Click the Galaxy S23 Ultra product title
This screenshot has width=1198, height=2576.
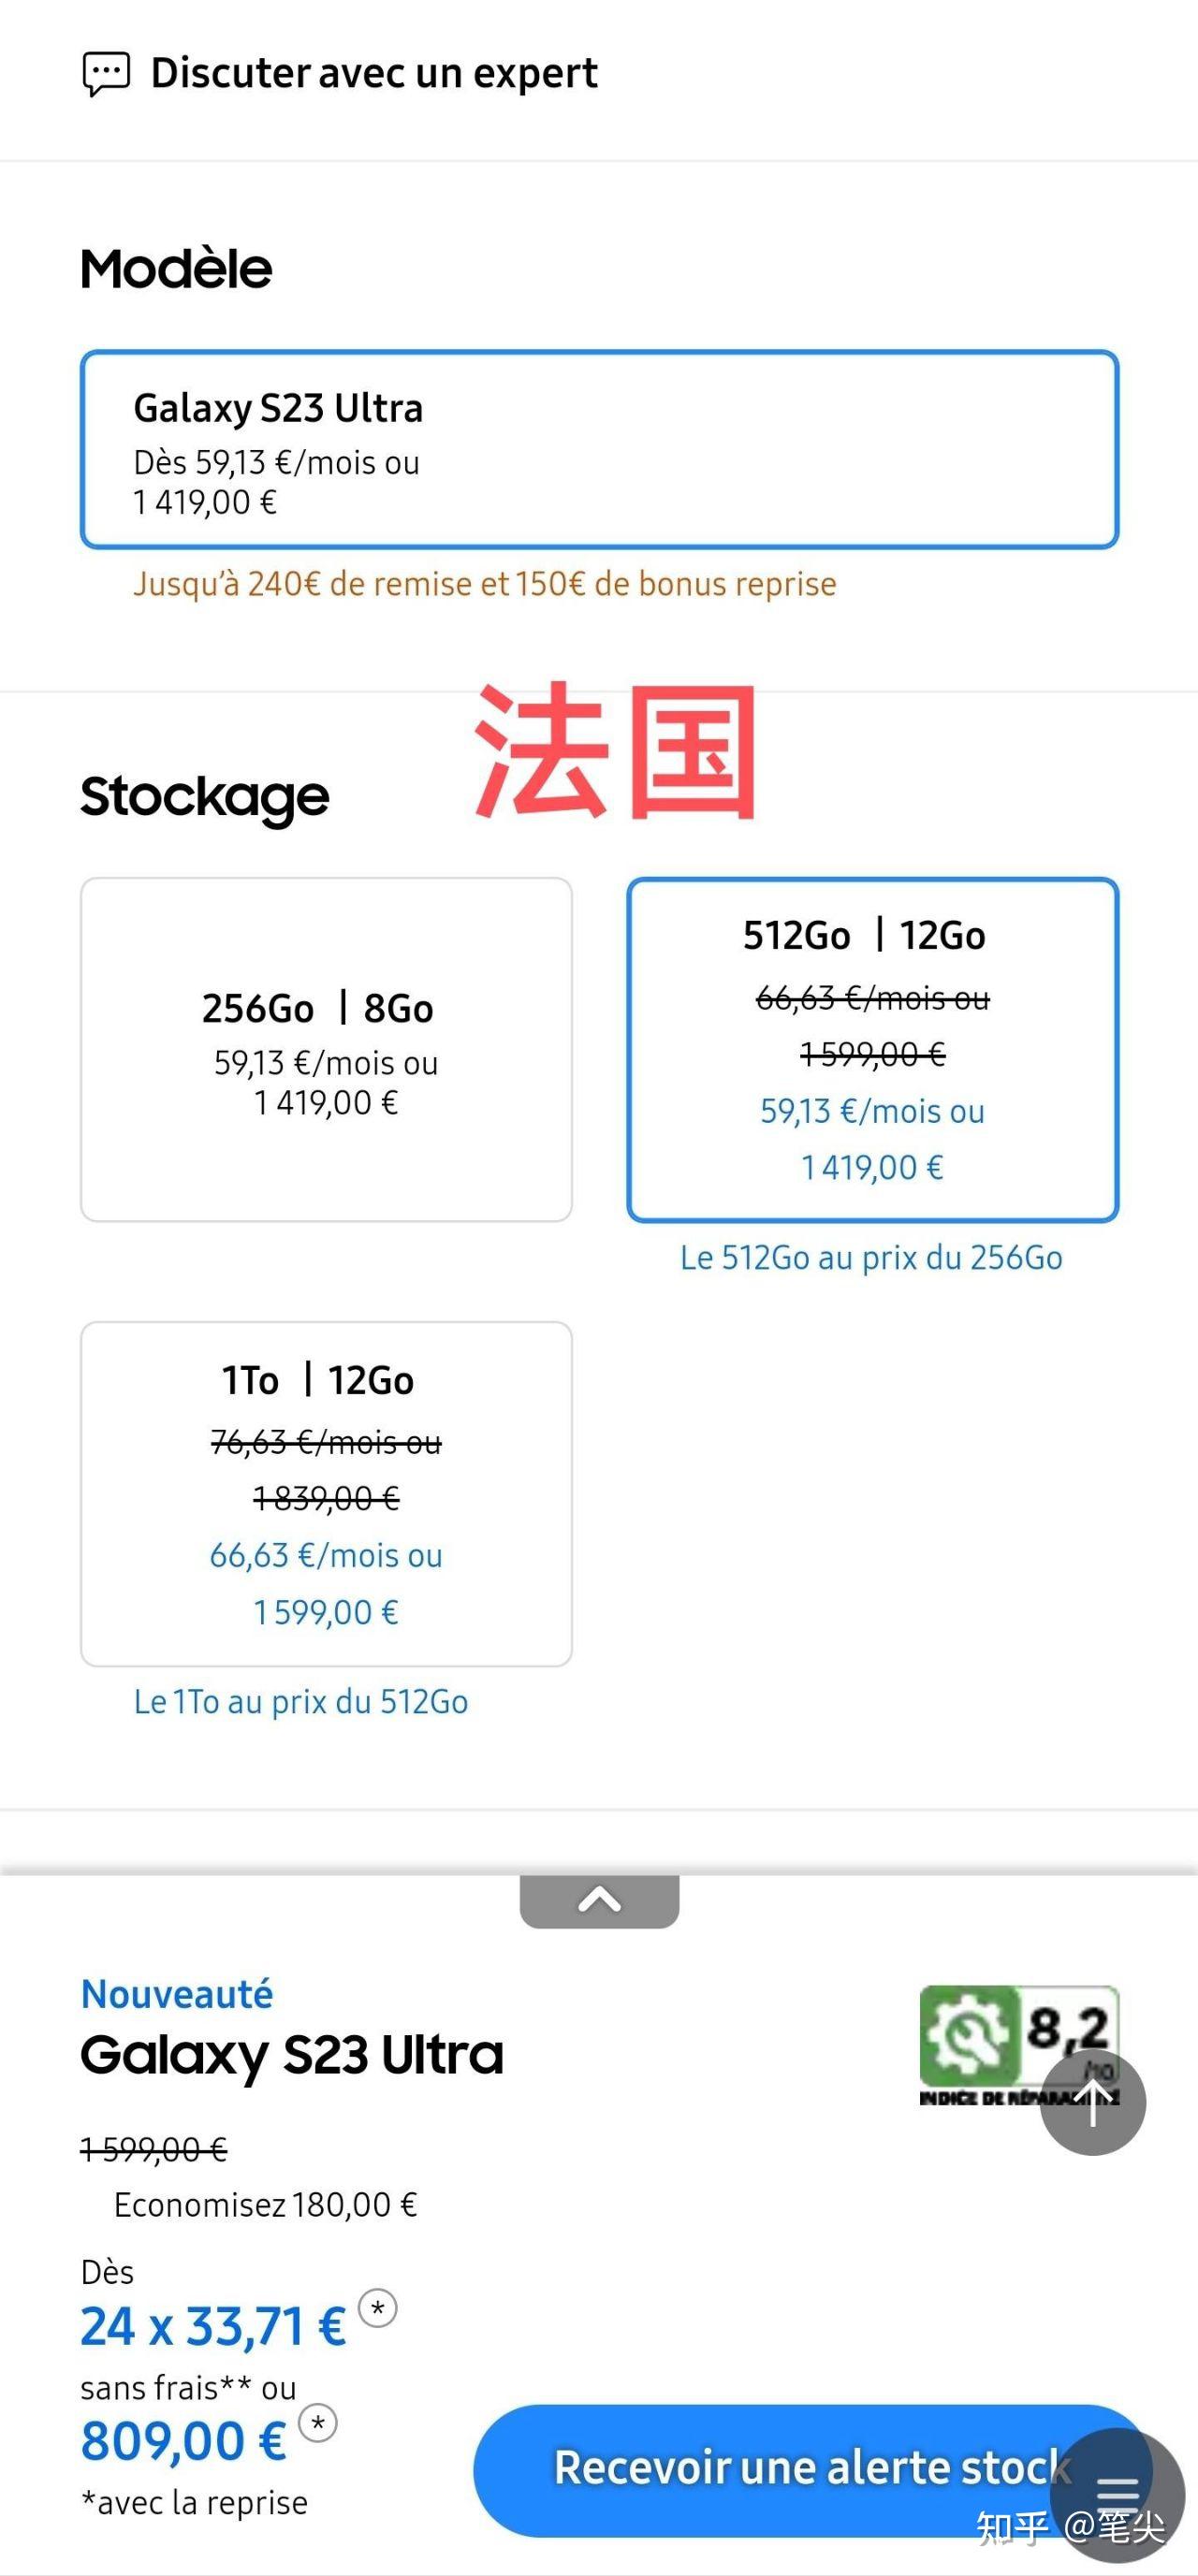click(292, 2055)
